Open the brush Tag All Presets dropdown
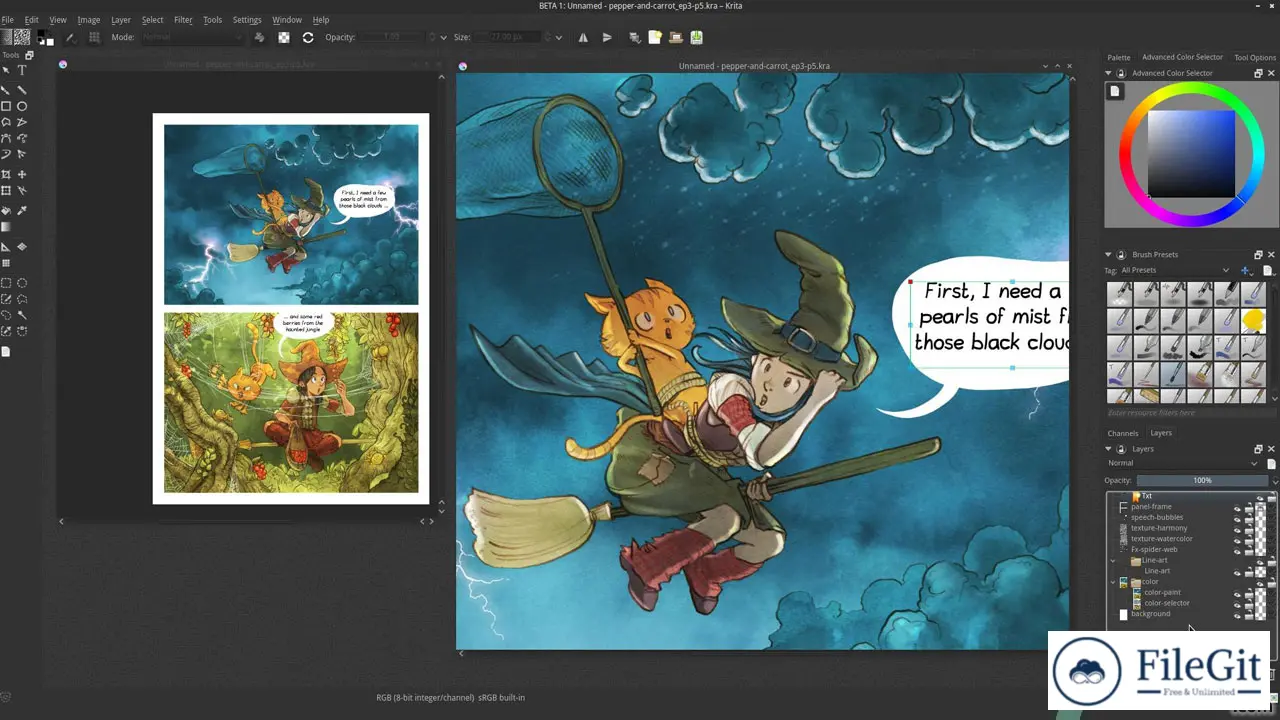Viewport: 1280px width, 720px height. (x=1175, y=270)
